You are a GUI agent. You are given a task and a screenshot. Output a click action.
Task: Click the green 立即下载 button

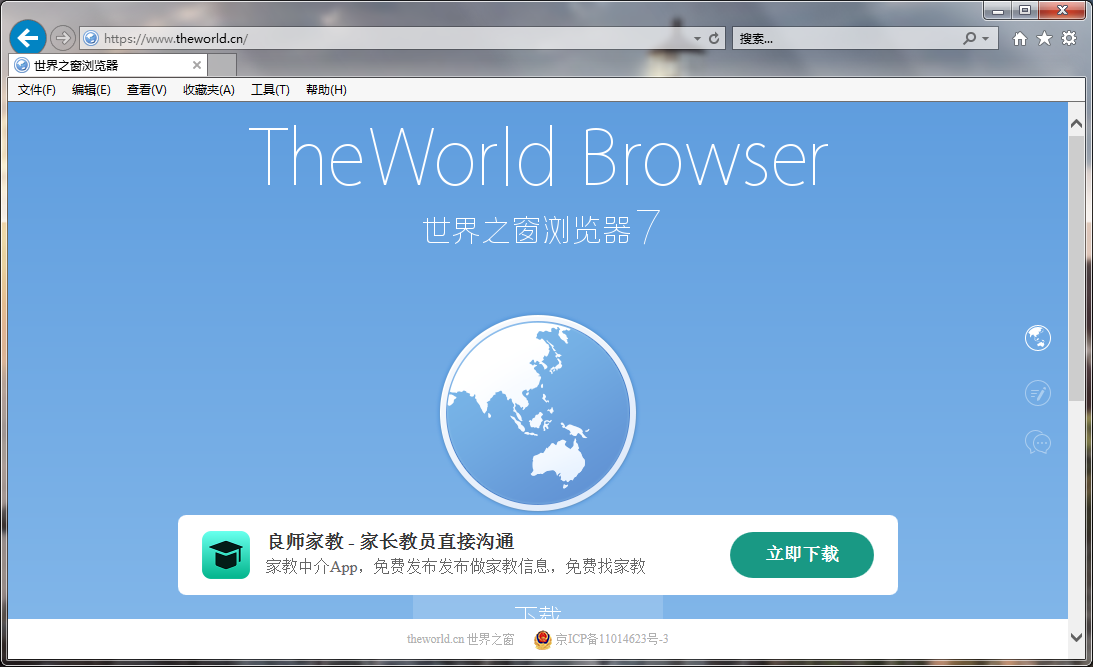pyautogui.click(x=802, y=555)
